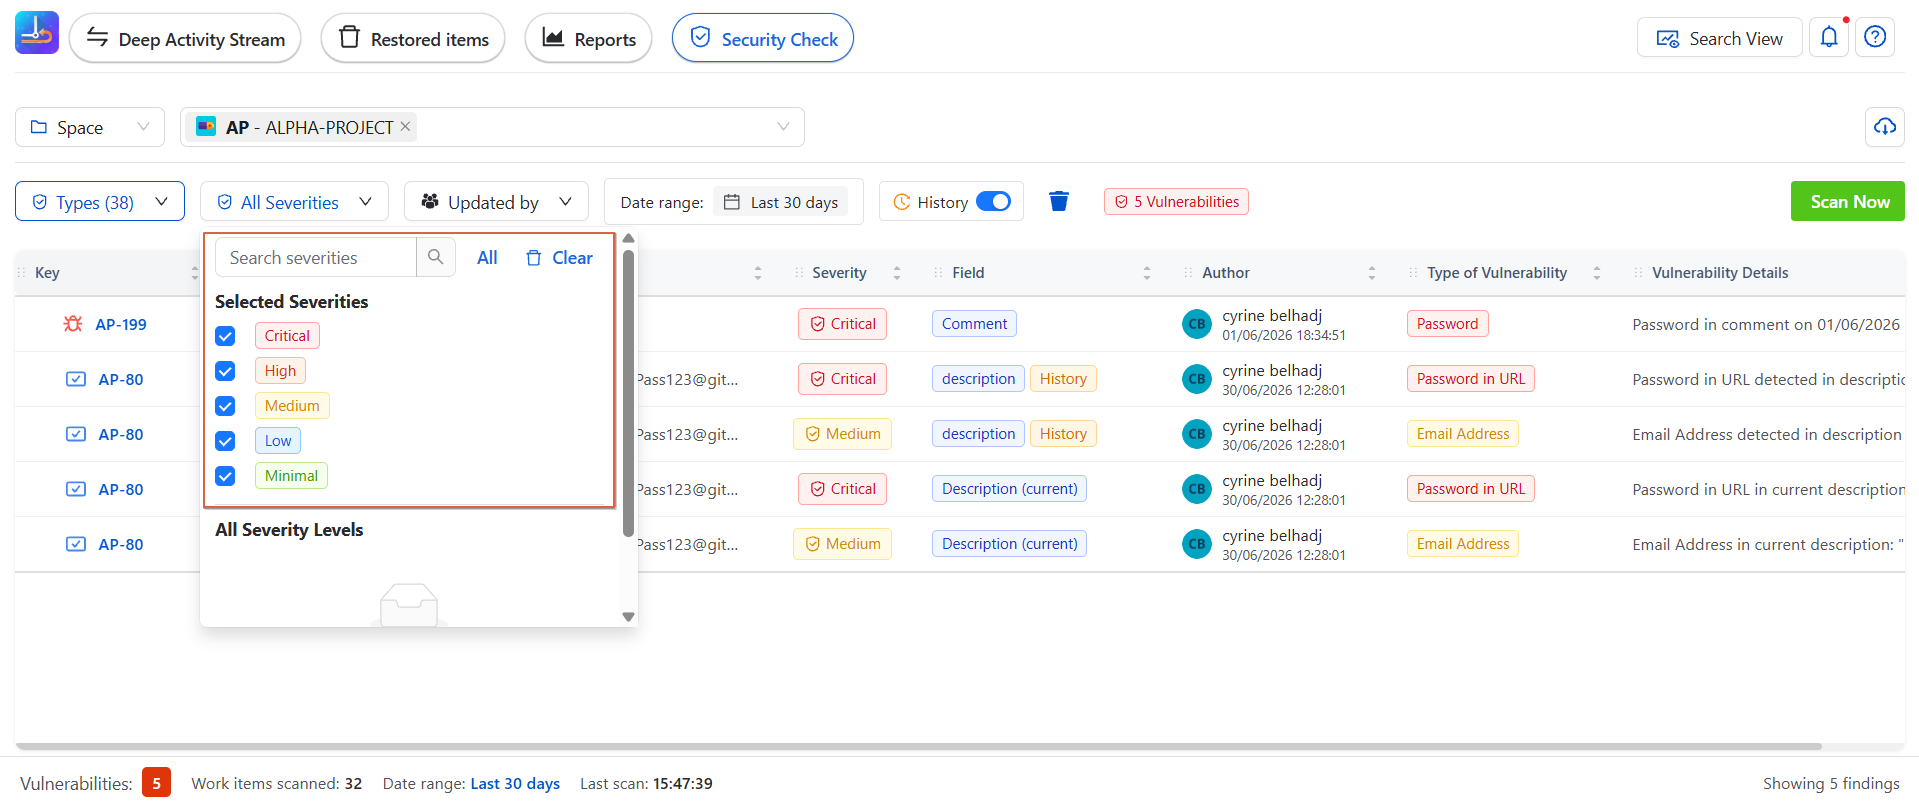
Task: Remove AP - ALPHA-PROJECT tag with x
Action: pyautogui.click(x=405, y=127)
